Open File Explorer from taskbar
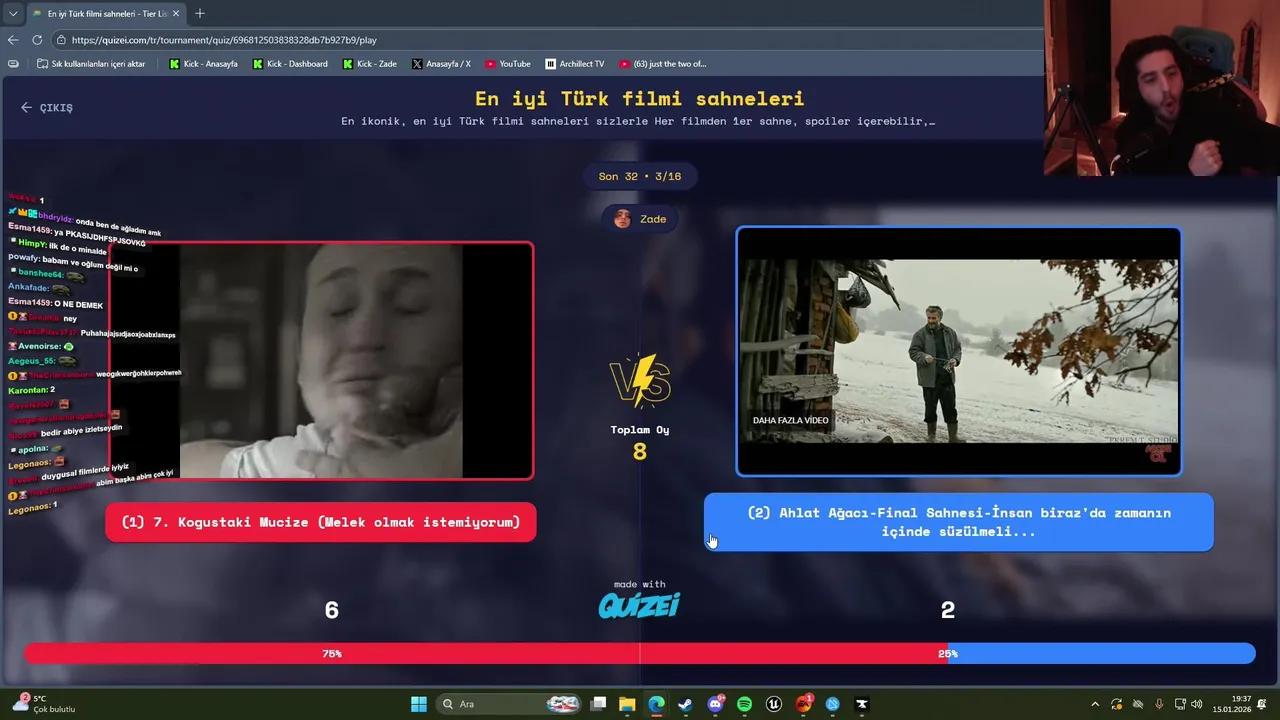This screenshot has height=720, width=1280. (x=627, y=704)
